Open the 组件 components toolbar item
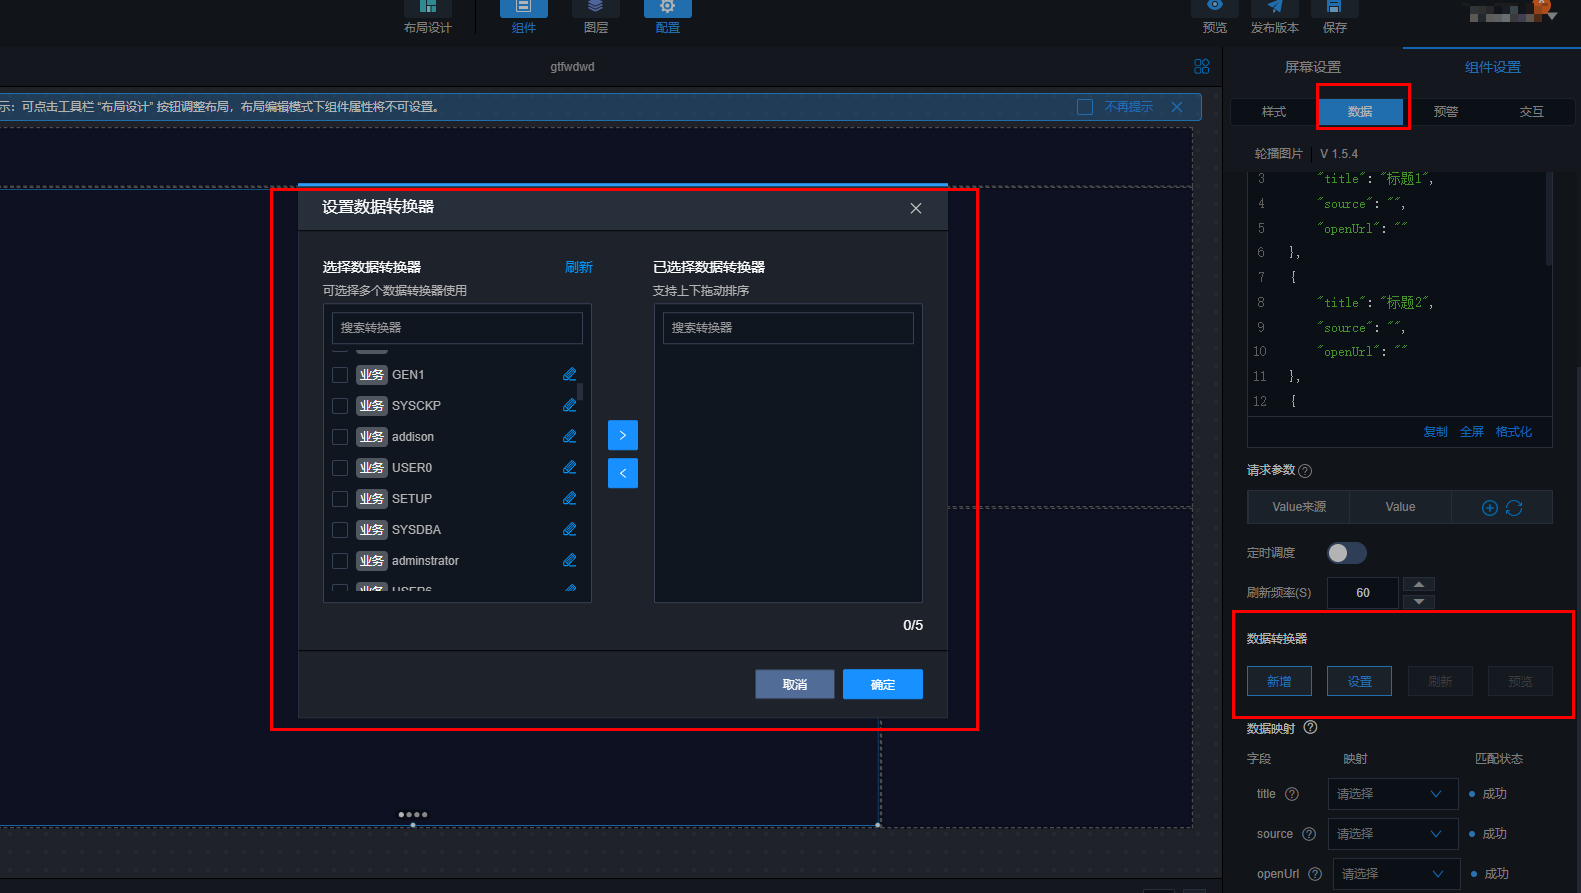The image size is (1581, 893). tap(524, 18)
